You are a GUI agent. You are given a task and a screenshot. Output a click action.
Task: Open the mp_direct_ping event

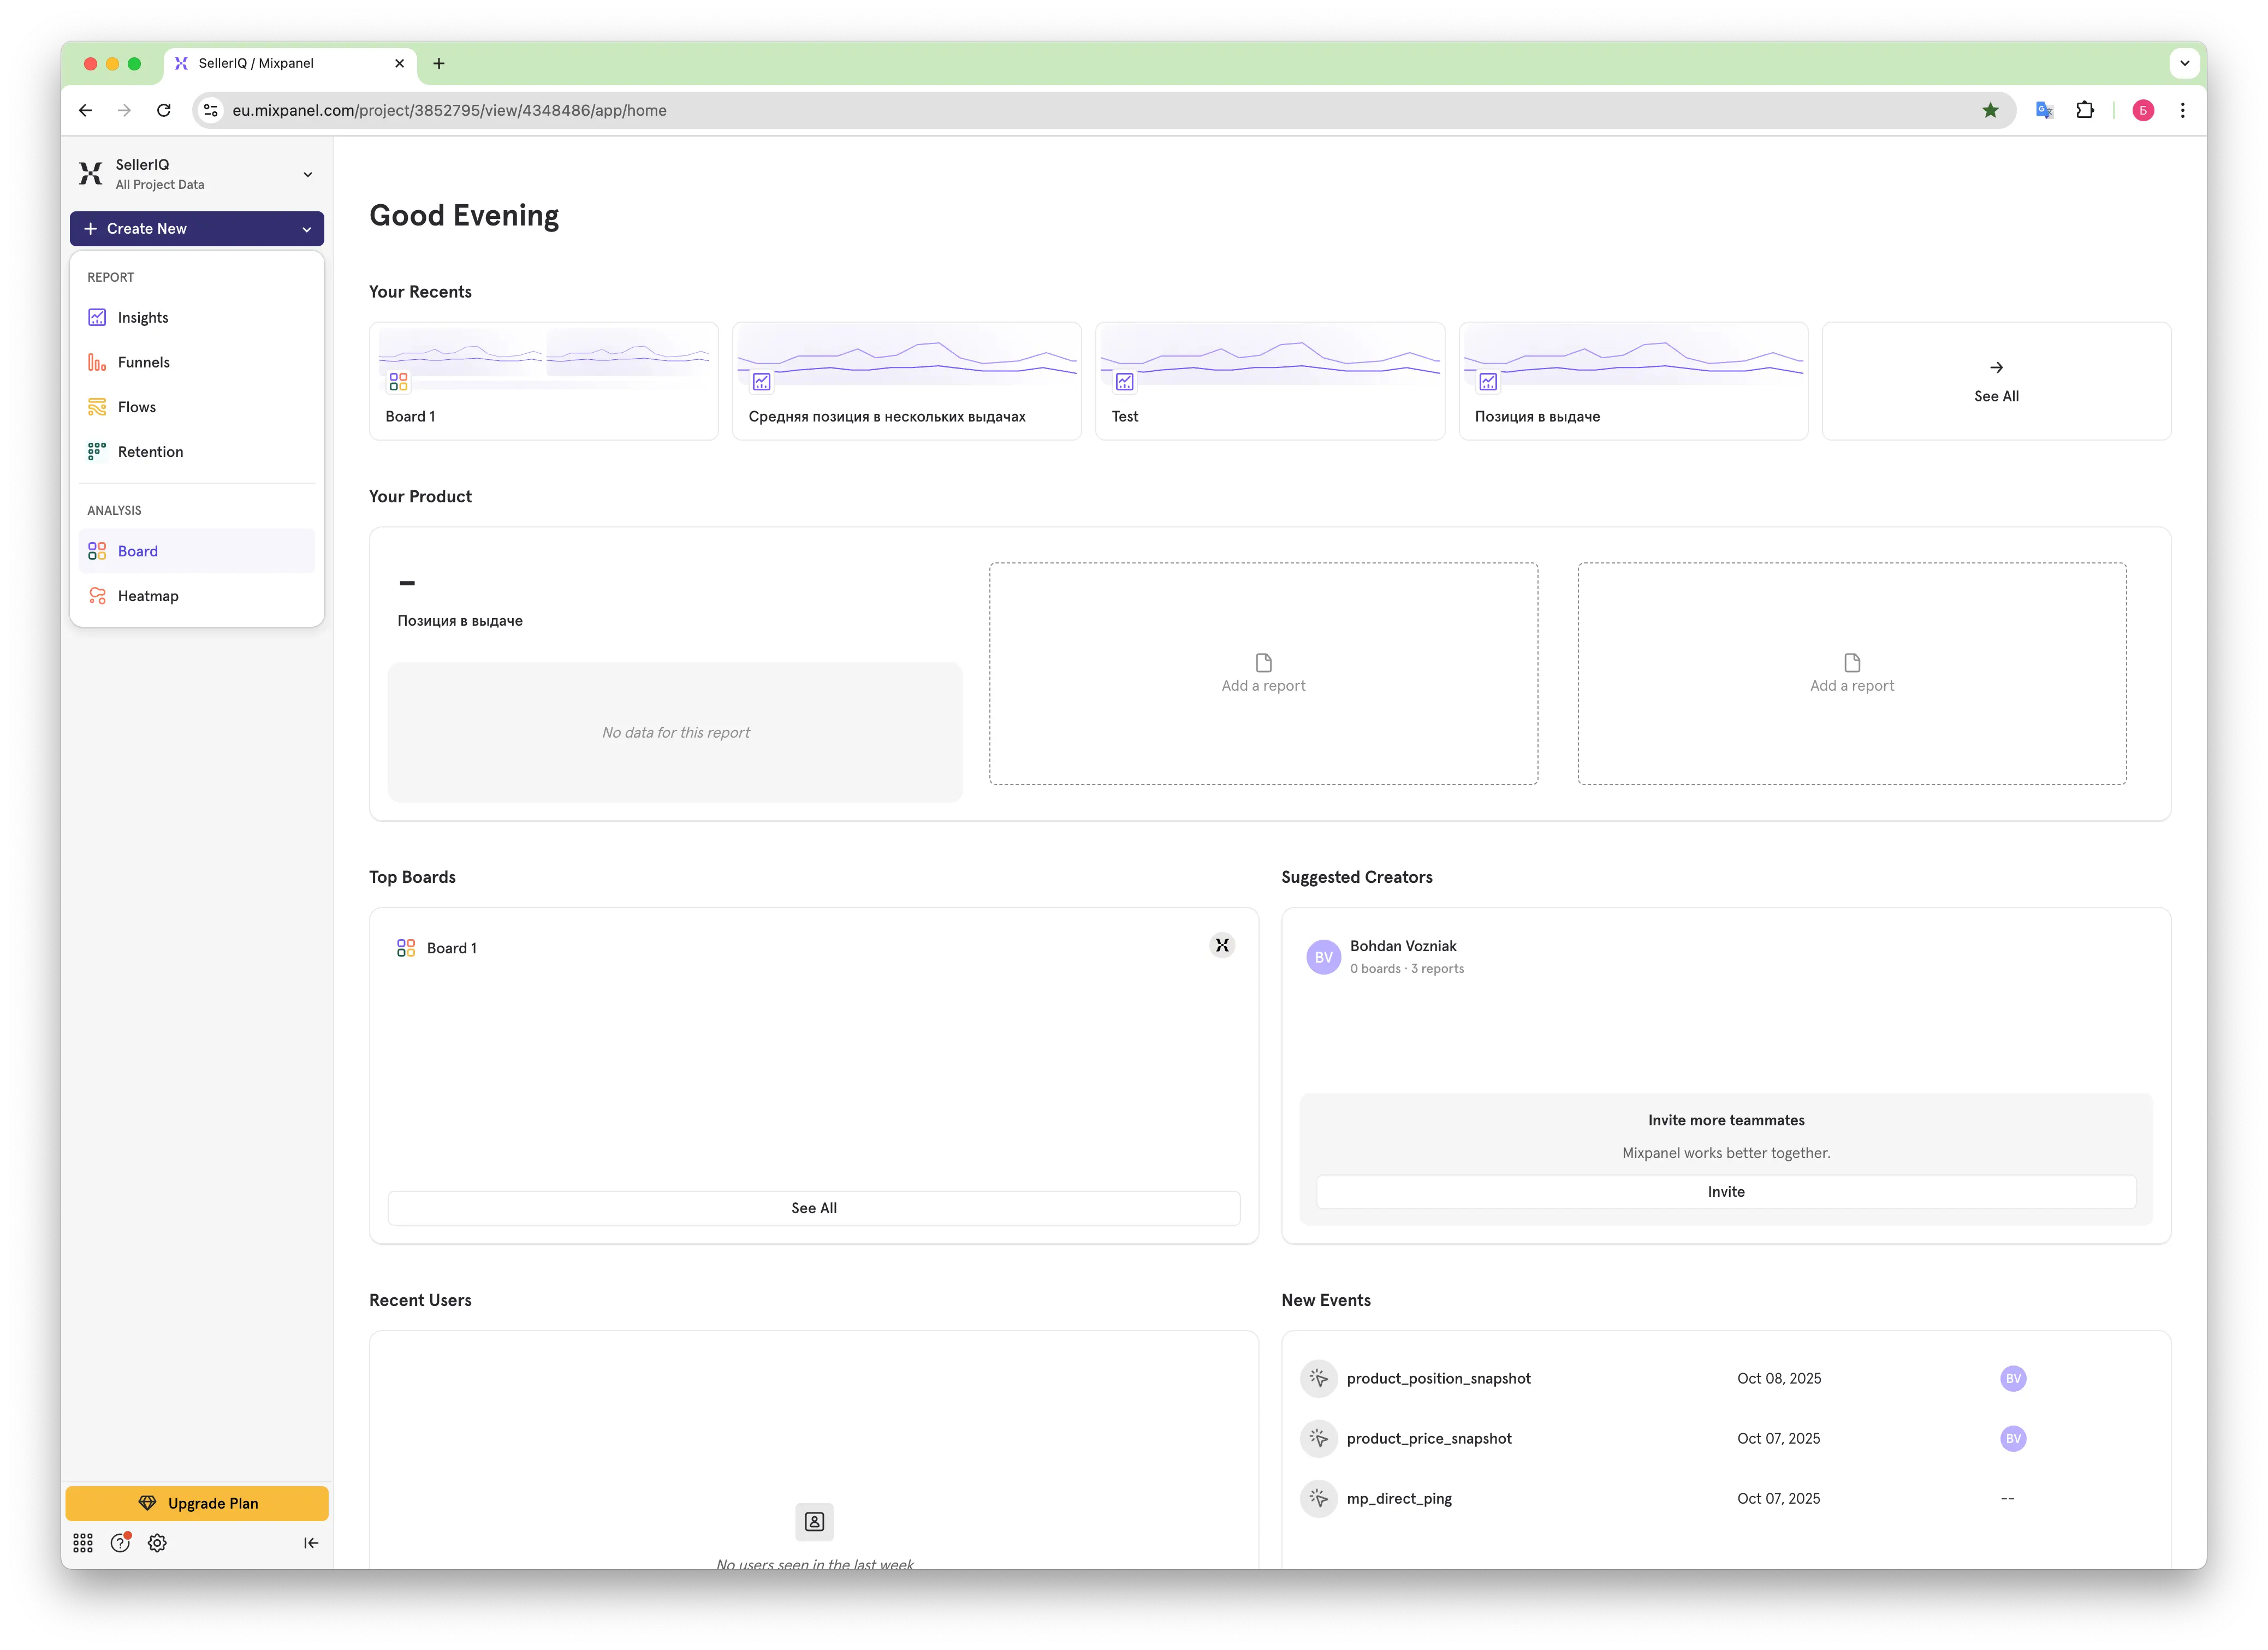(x=1399, y=1499)
